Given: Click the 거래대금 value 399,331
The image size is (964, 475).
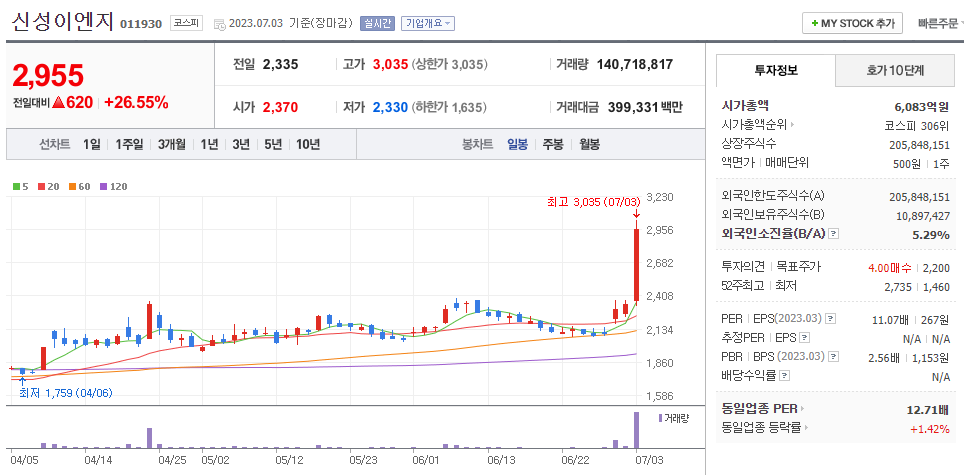Looking at the screenshot, I should pos(633,108).
